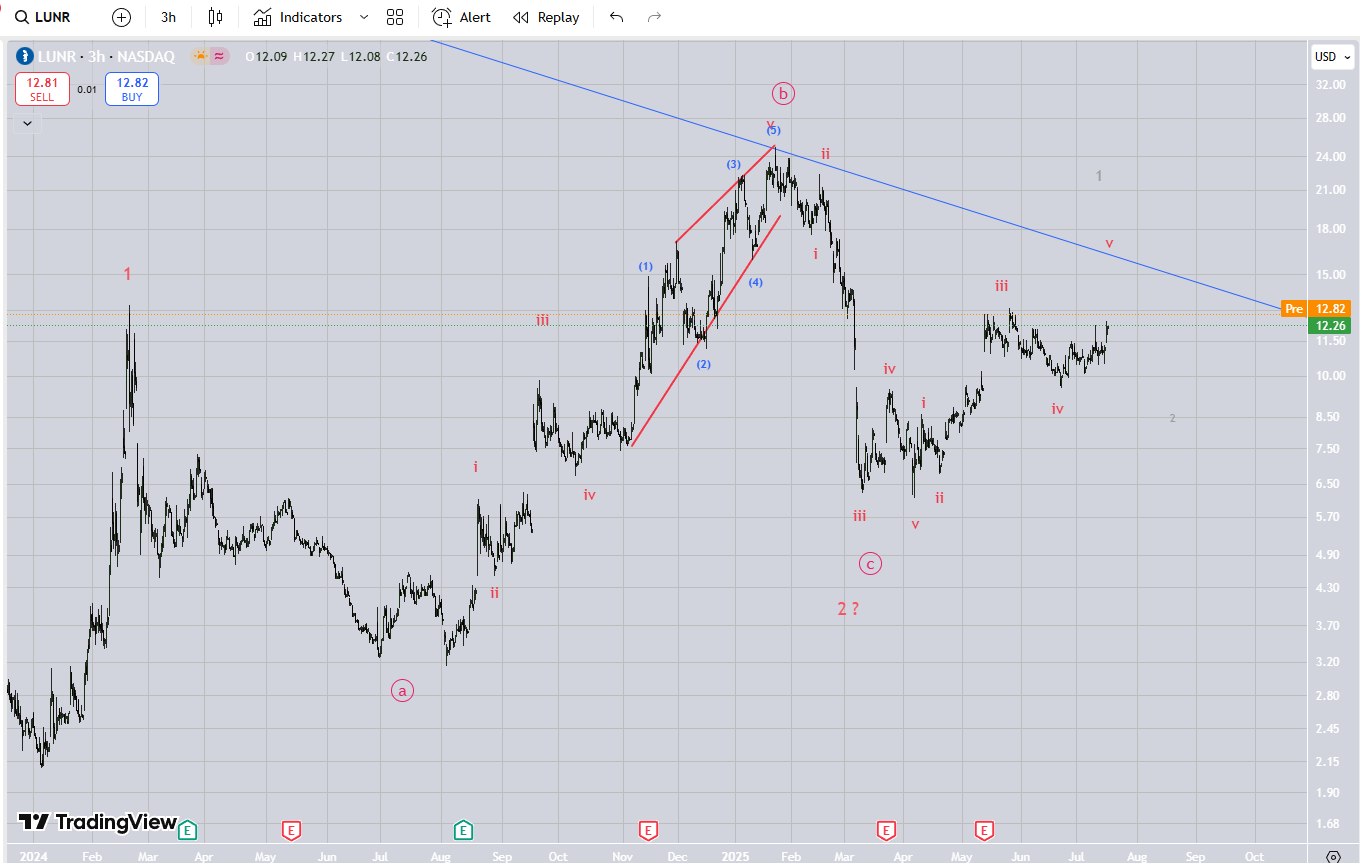Image resolution: width=1360 pixels, height=863 pixels.
Task: Toggle the extended hours session indicator icon
Action: [200, 57]
